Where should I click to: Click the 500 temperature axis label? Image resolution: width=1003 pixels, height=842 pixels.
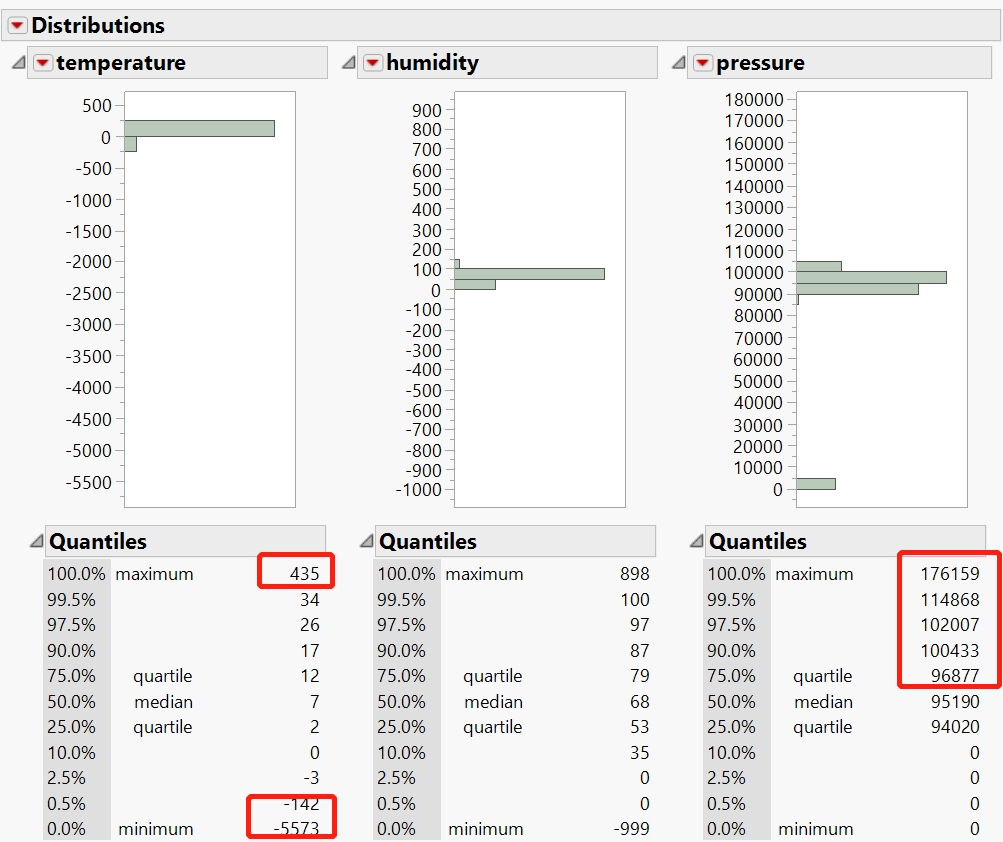coord(97,106)
